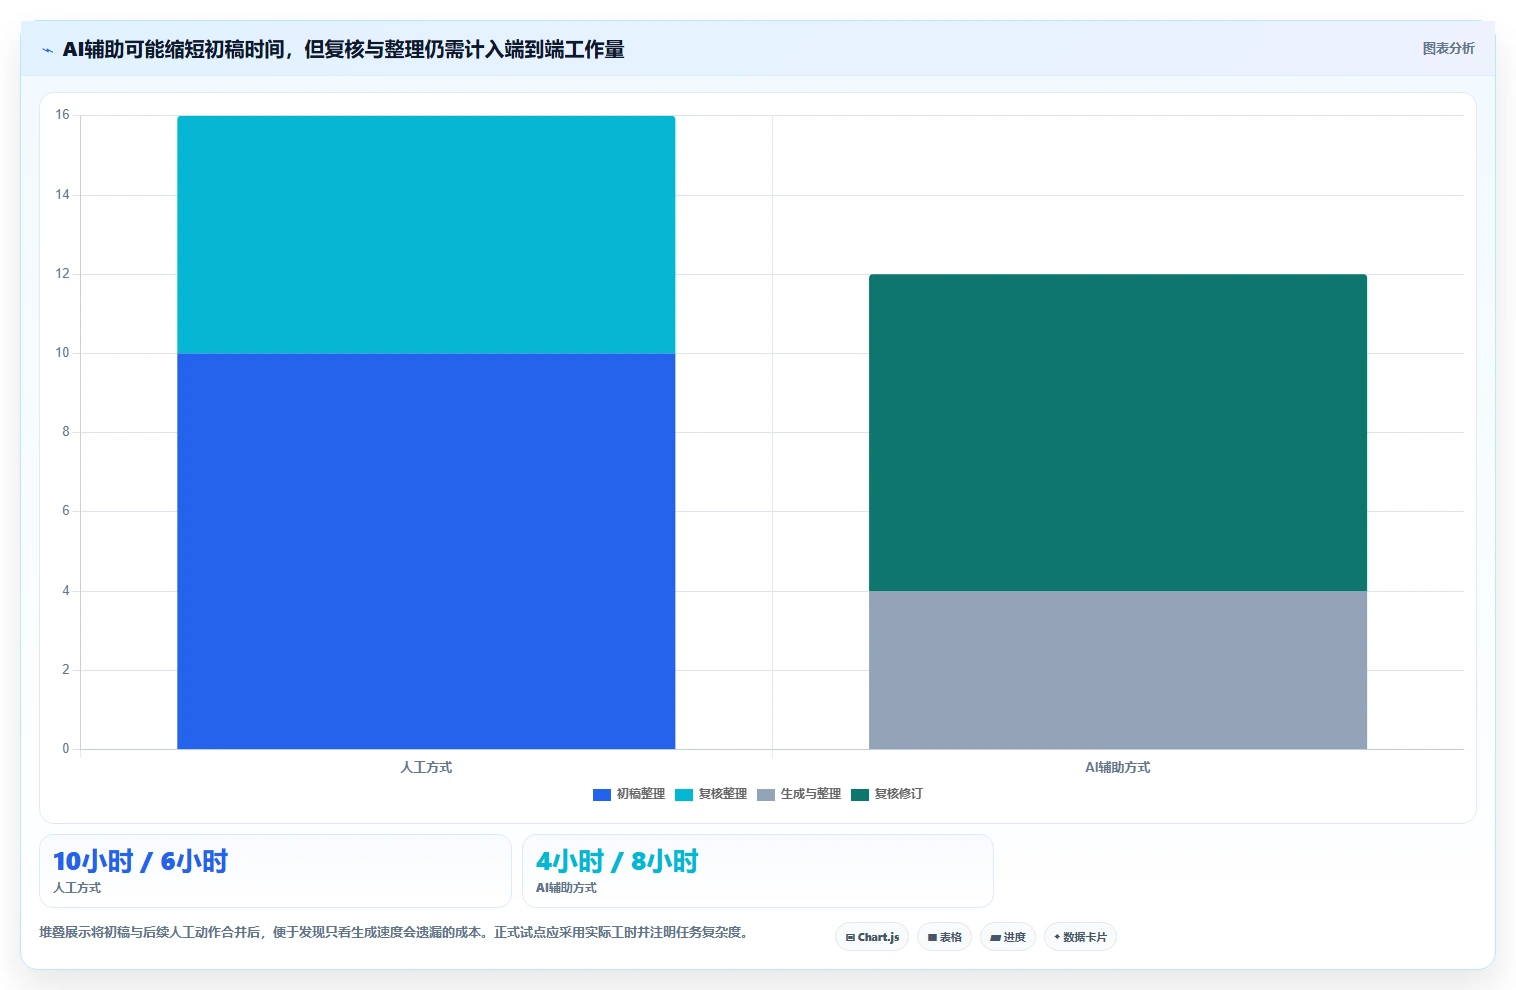Click the card title starting with AI辅助可能缩短初稿时间
Screen dimensions: 1516x990
coord(343,49)
